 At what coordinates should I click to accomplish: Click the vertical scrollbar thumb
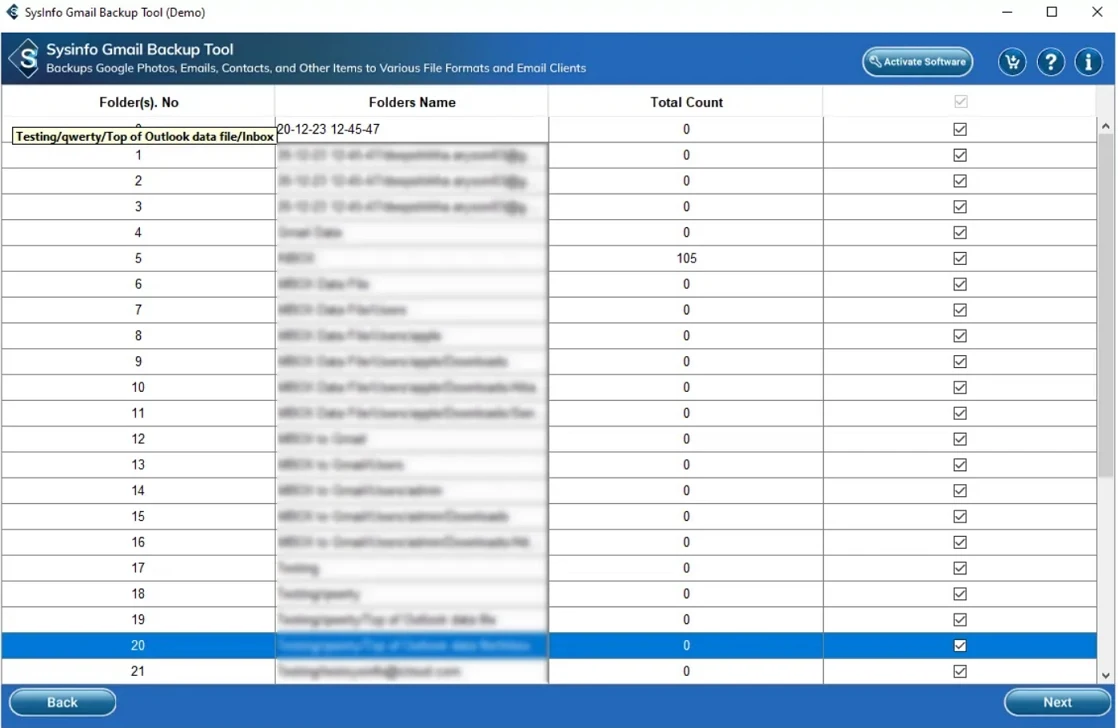(1105, 304)
